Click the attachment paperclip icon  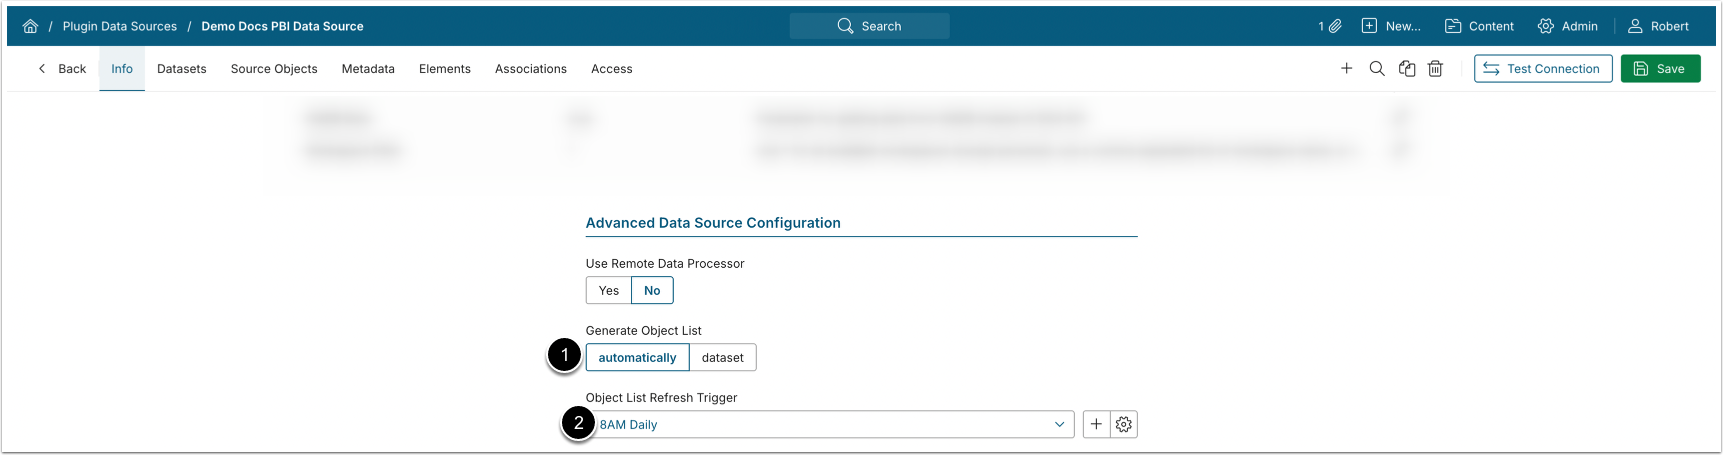(1335, 26)
